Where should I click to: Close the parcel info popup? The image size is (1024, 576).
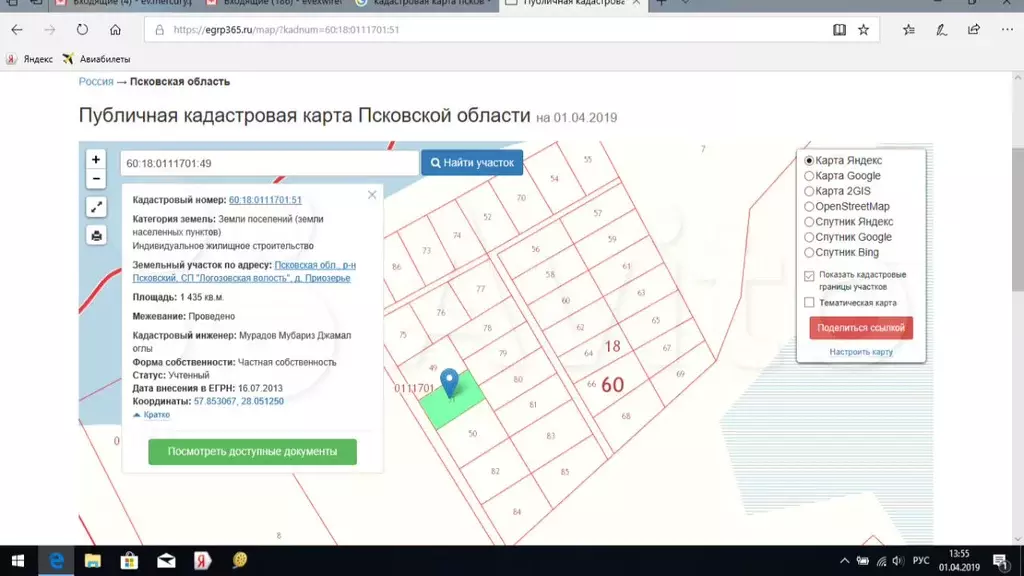(x=372, y=195)
